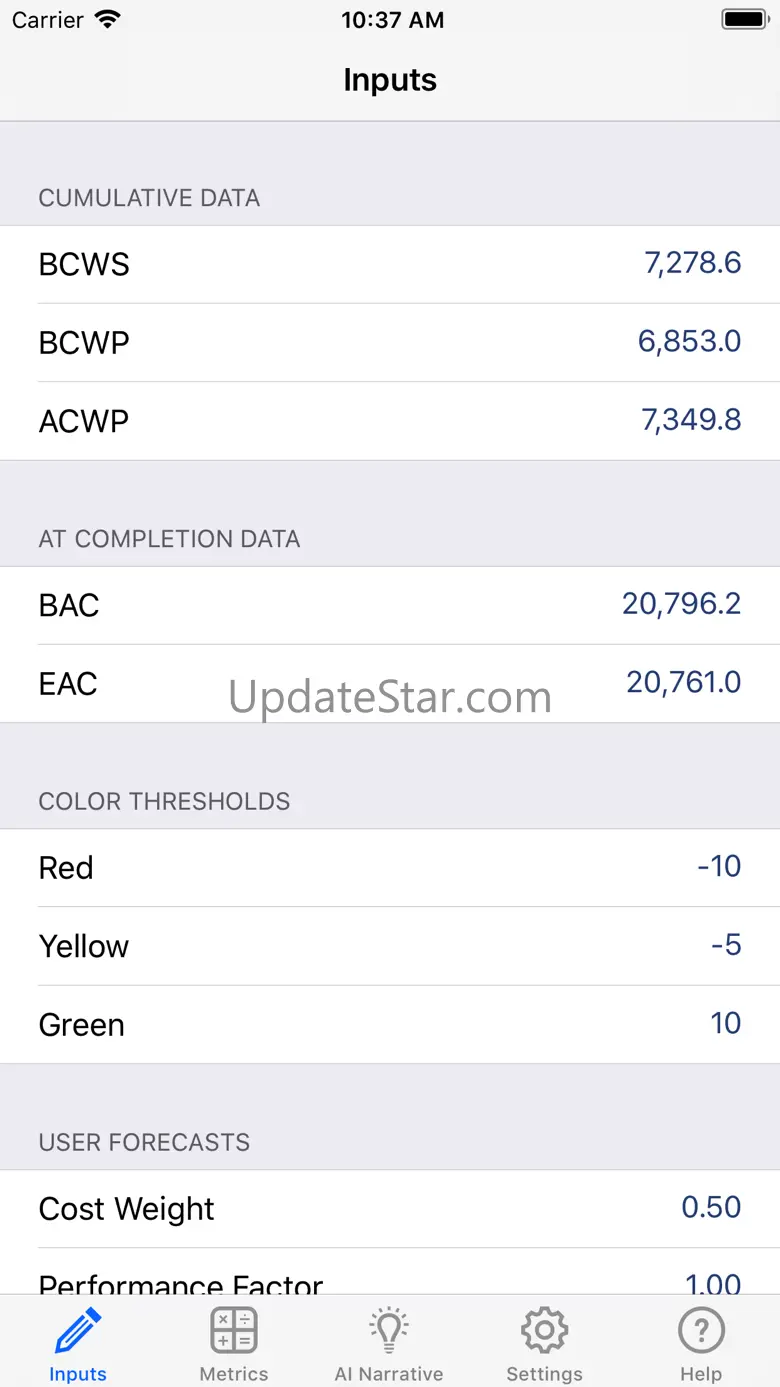
Task: Tap the Wi-Fi status icon
Action: (x=106, y=20)
